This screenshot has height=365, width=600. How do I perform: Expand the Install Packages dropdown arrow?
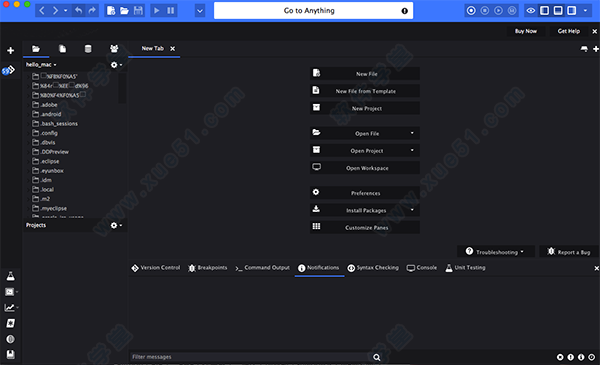412,210
